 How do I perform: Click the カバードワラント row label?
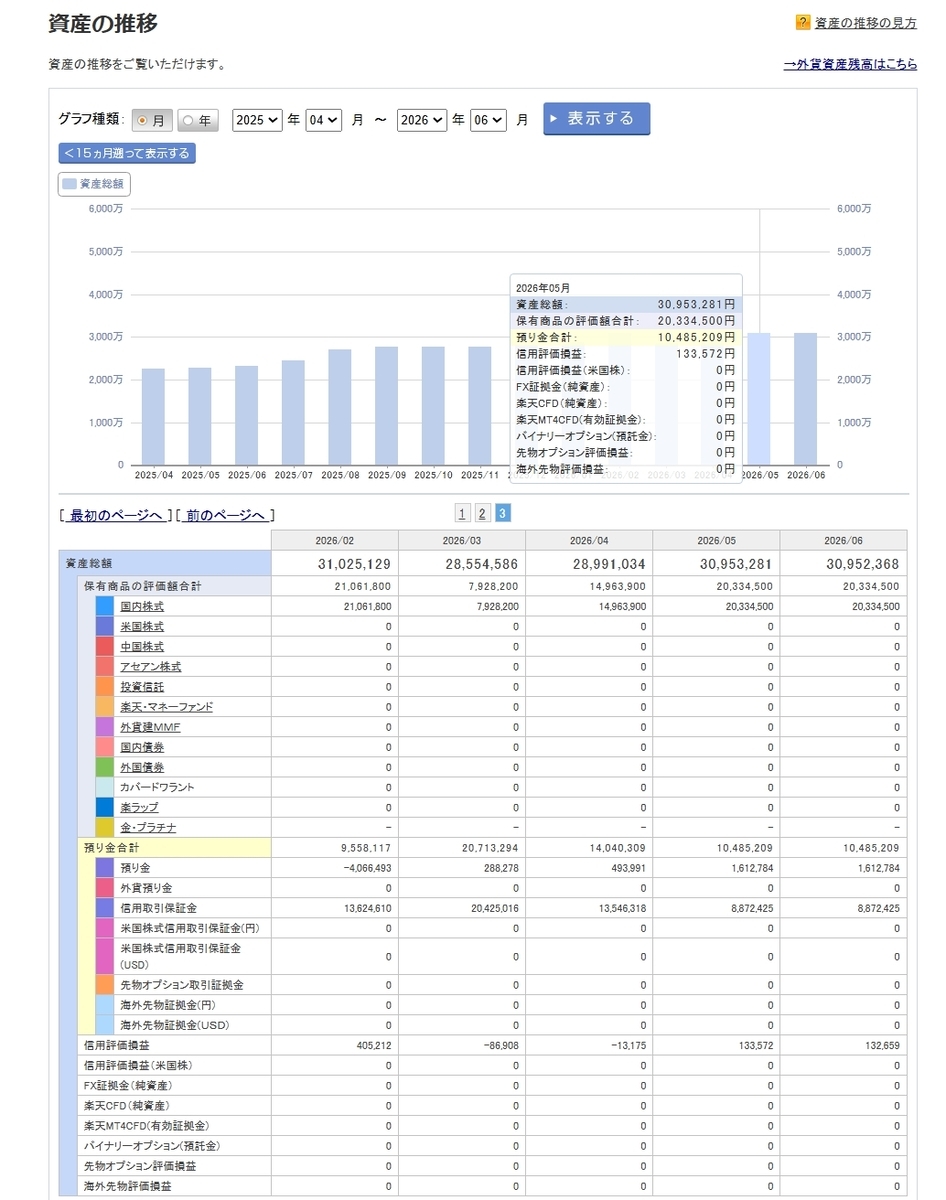[x=157, y=787]
